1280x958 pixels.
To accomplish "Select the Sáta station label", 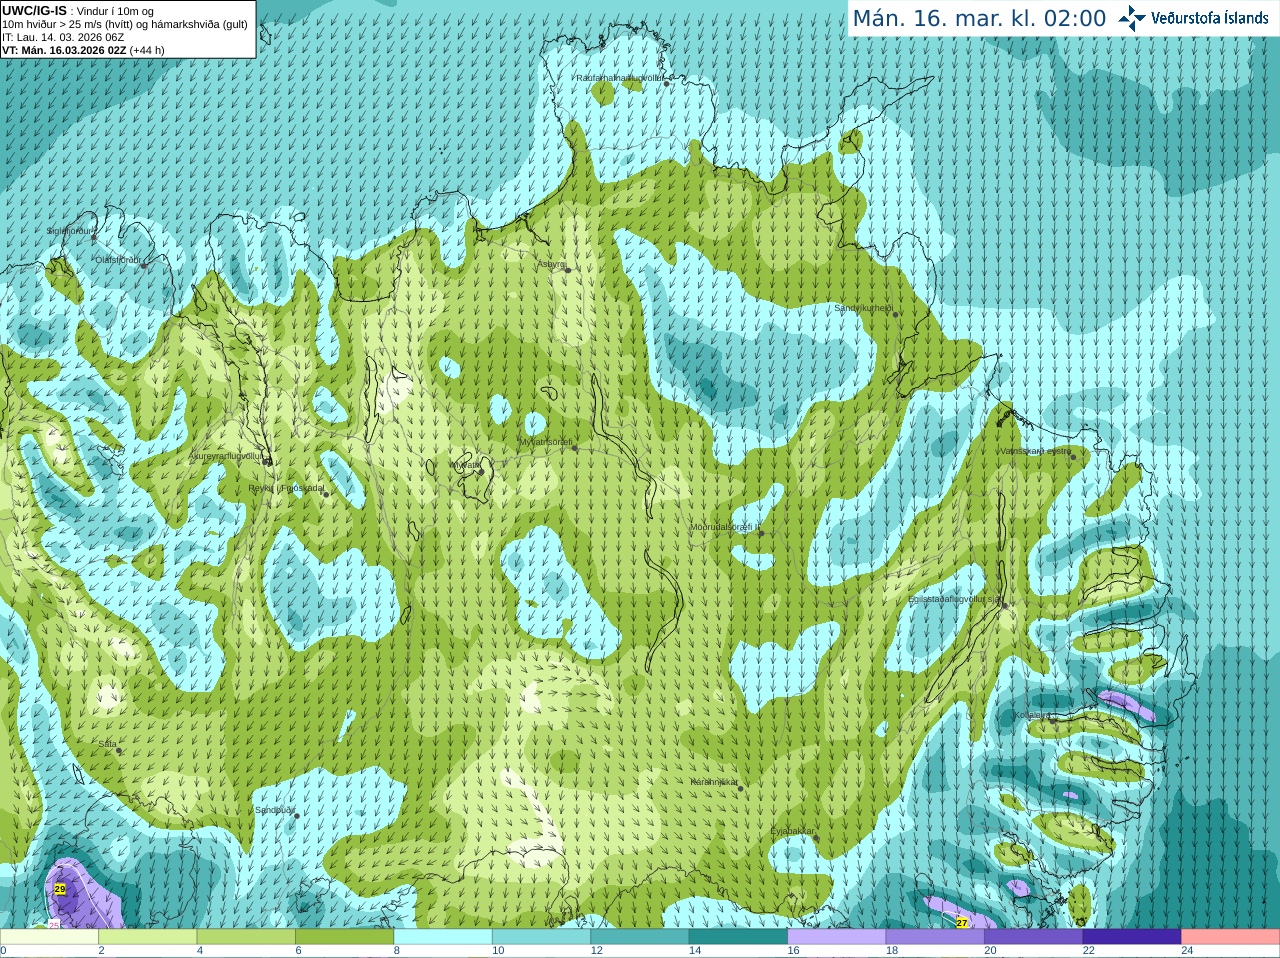I will coord(107,744).
